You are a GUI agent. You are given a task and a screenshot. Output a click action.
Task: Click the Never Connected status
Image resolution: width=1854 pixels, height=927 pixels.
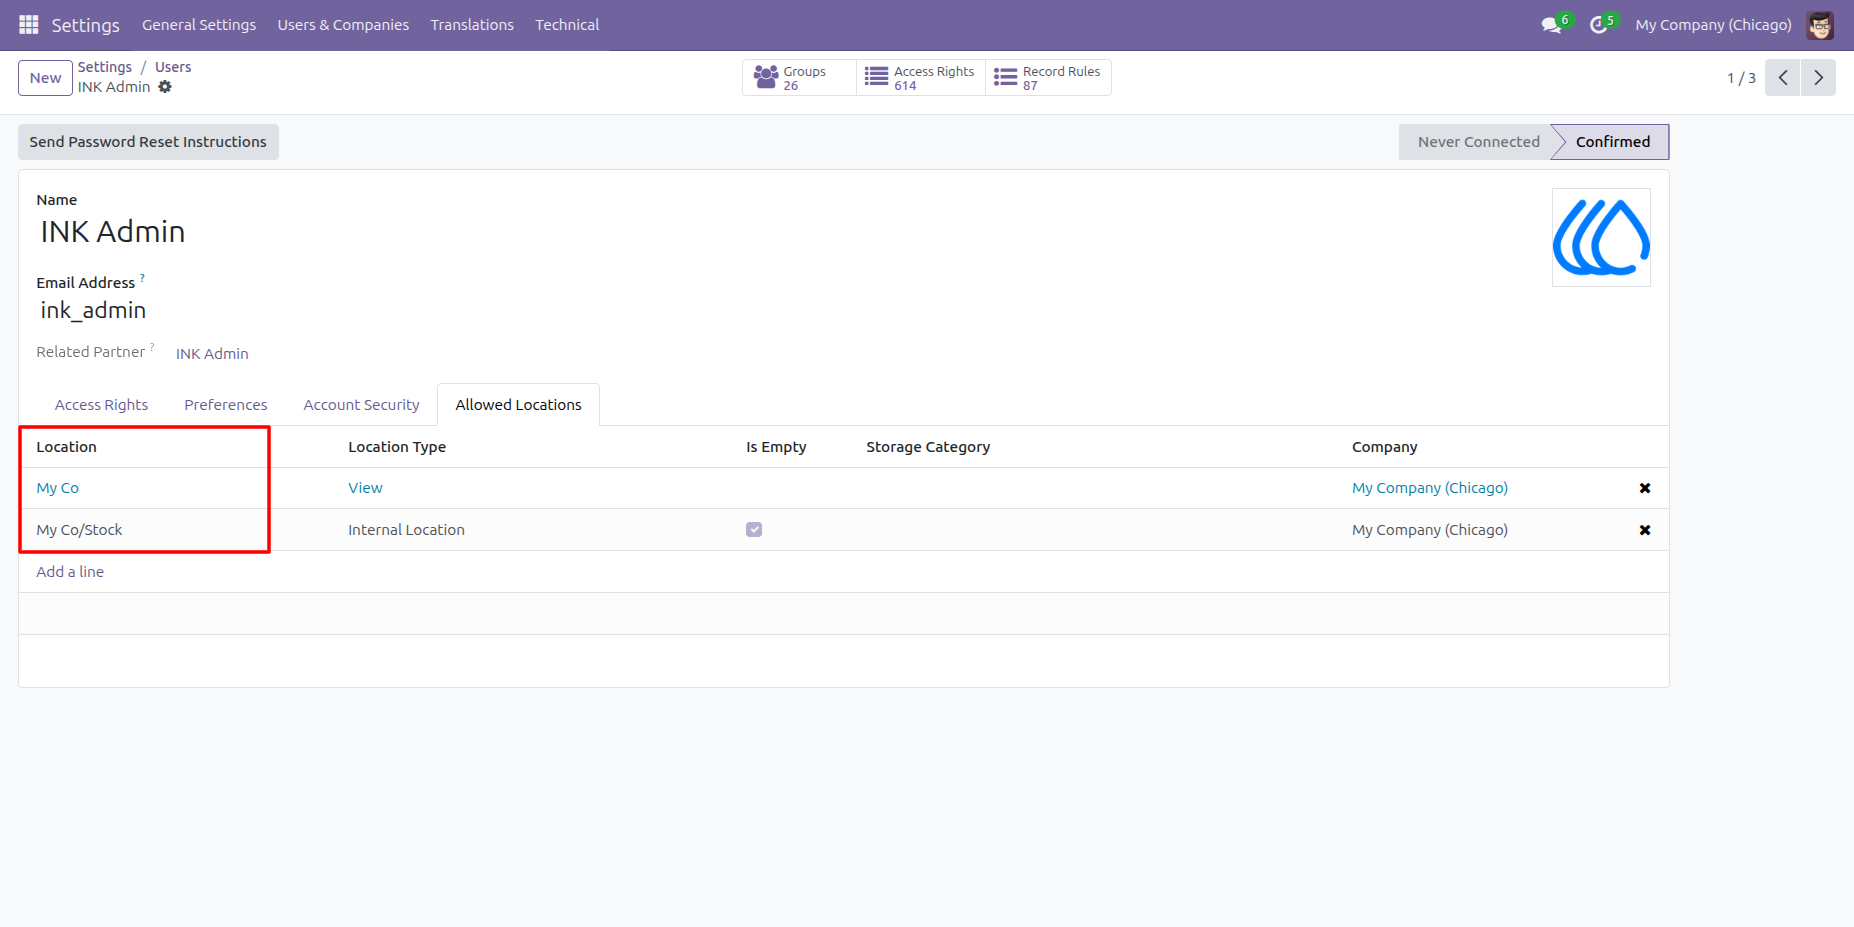1477,142
